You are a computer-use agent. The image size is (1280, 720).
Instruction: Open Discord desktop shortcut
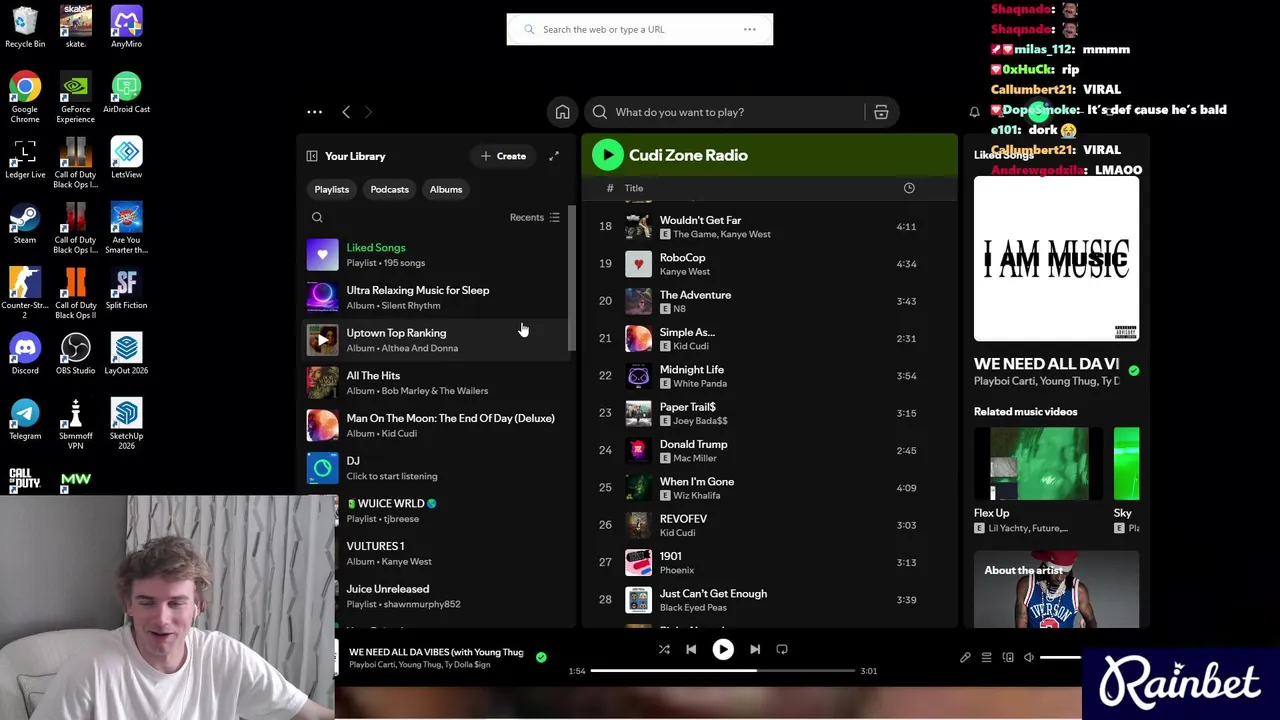(25, 354)
